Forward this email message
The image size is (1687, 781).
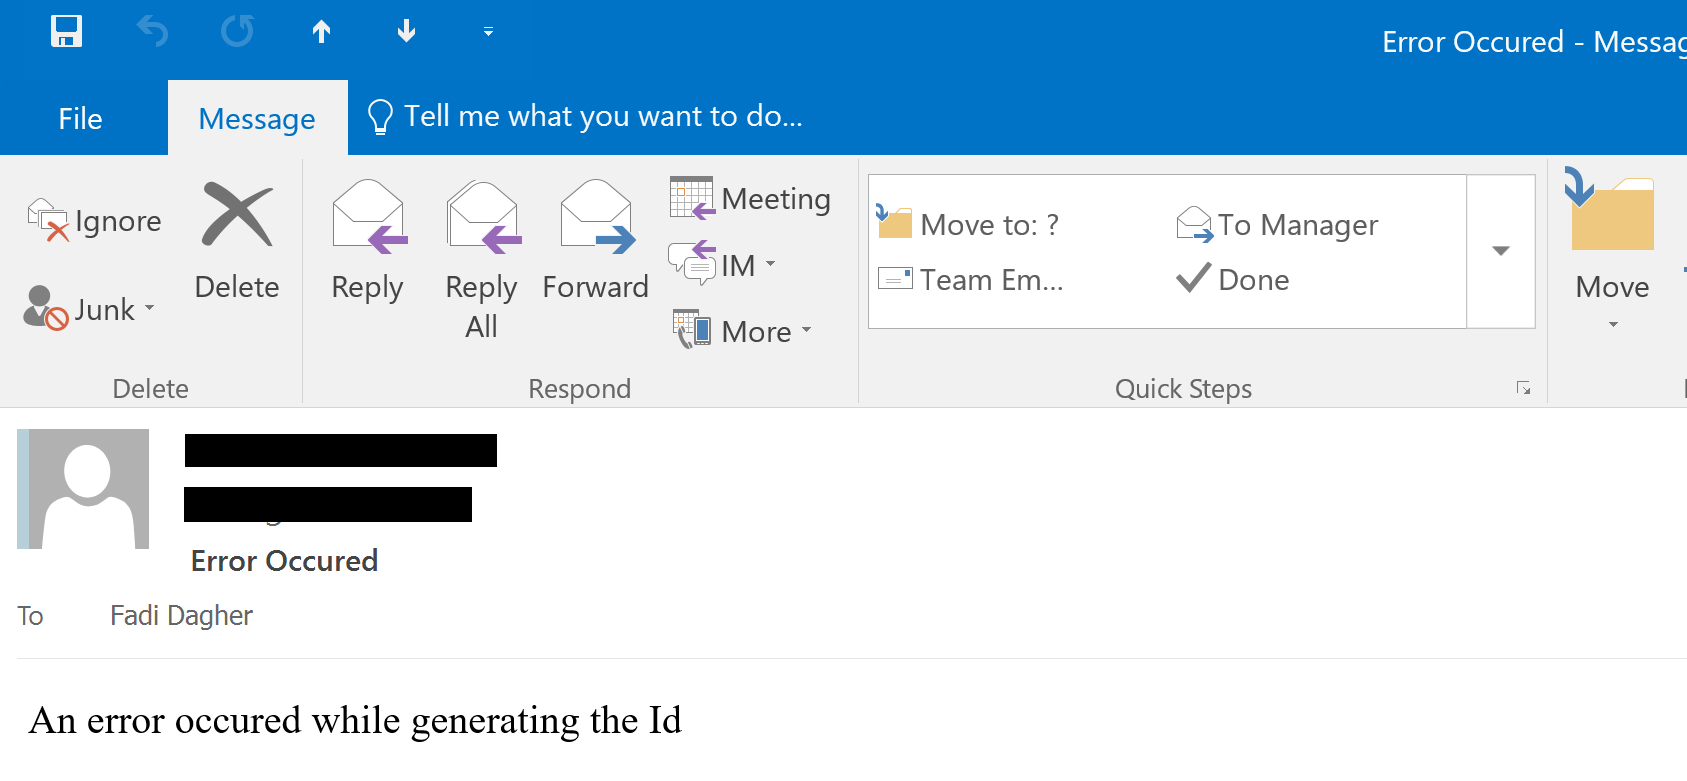click(x=596, y=241)
